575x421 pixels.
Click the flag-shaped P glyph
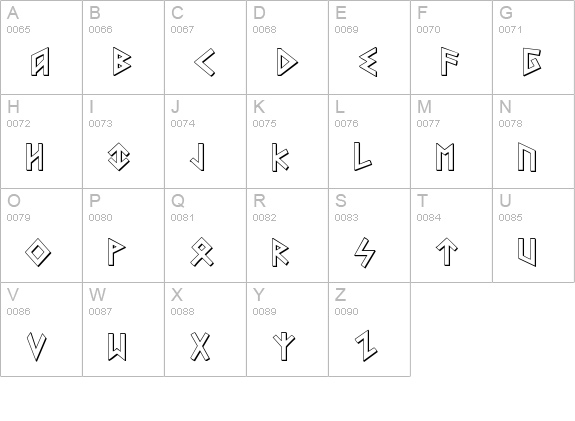pos(117,252)
